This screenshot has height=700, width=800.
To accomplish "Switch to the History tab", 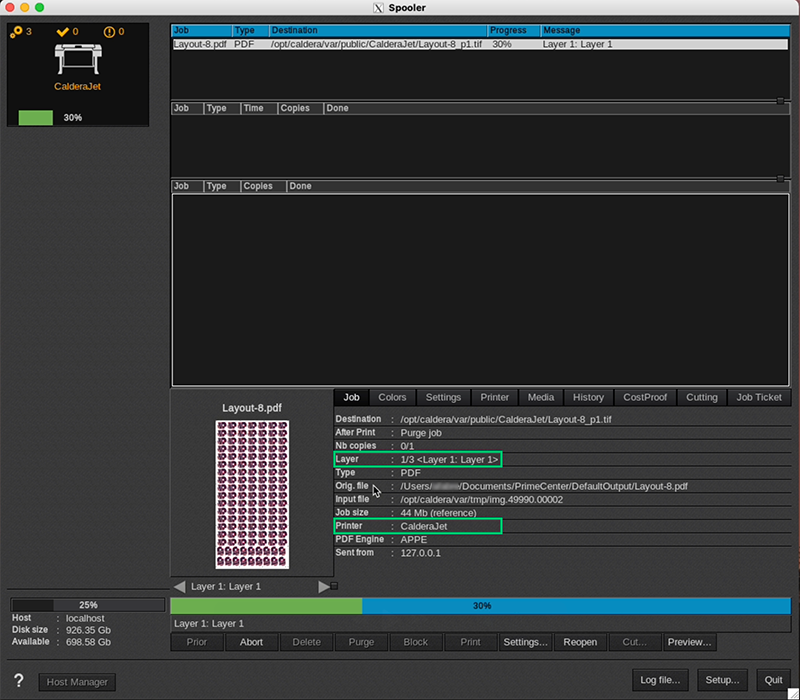I will [x=588, y=397].
